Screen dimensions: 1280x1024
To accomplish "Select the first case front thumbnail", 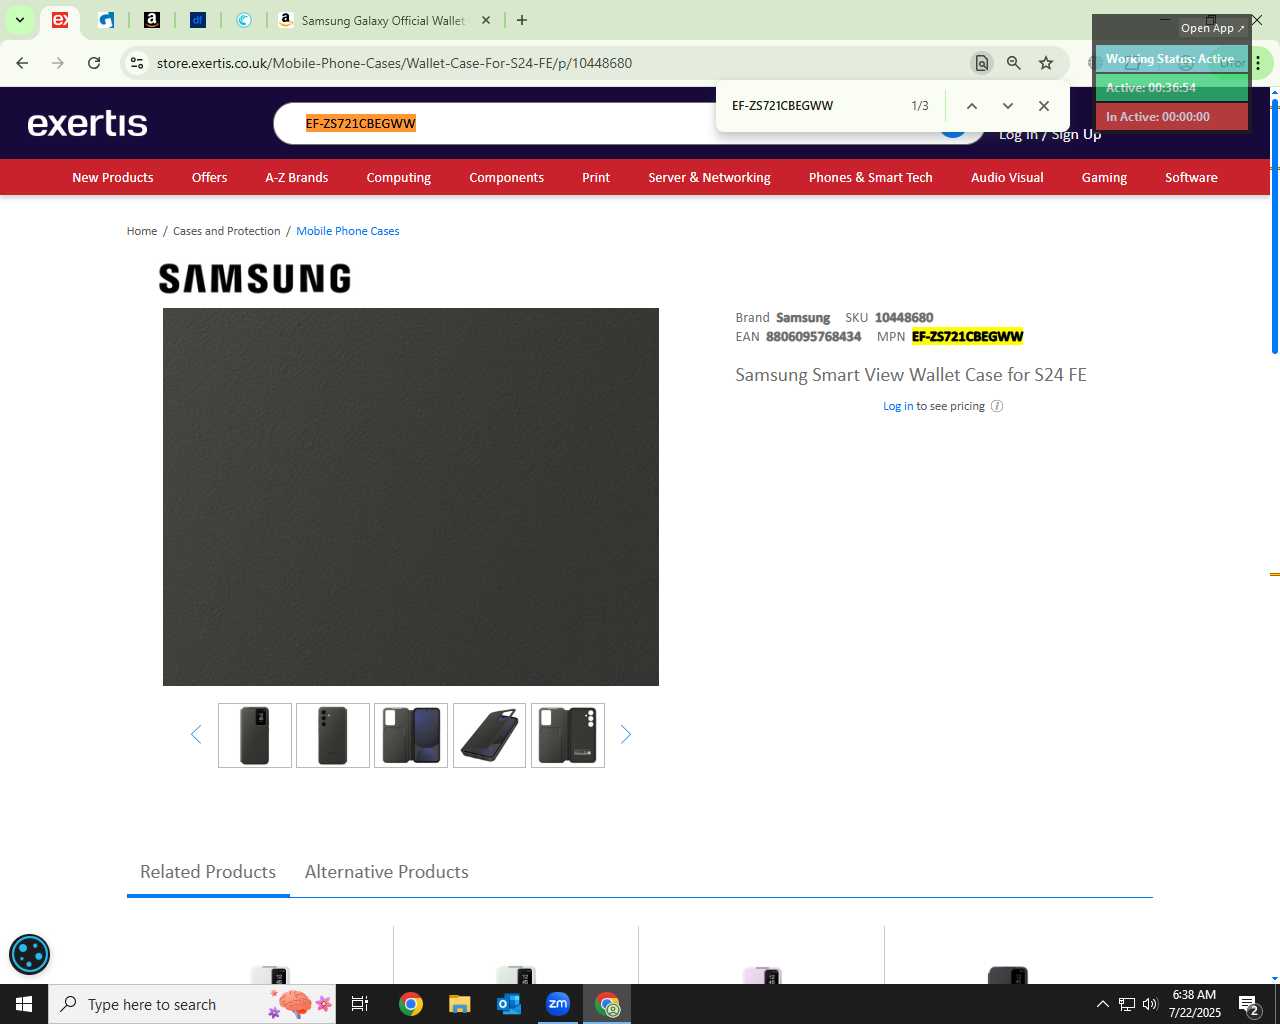I will (x=255, y=736).
